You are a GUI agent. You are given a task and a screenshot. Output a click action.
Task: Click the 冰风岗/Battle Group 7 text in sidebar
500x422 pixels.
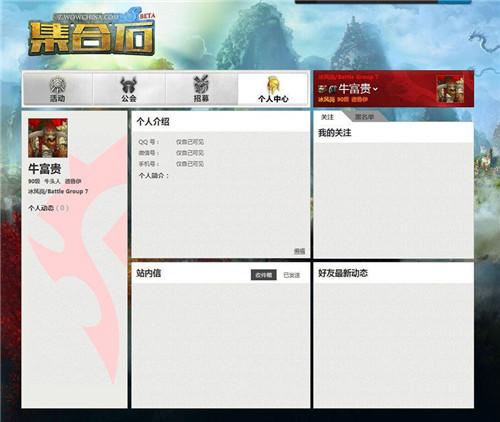58,191
